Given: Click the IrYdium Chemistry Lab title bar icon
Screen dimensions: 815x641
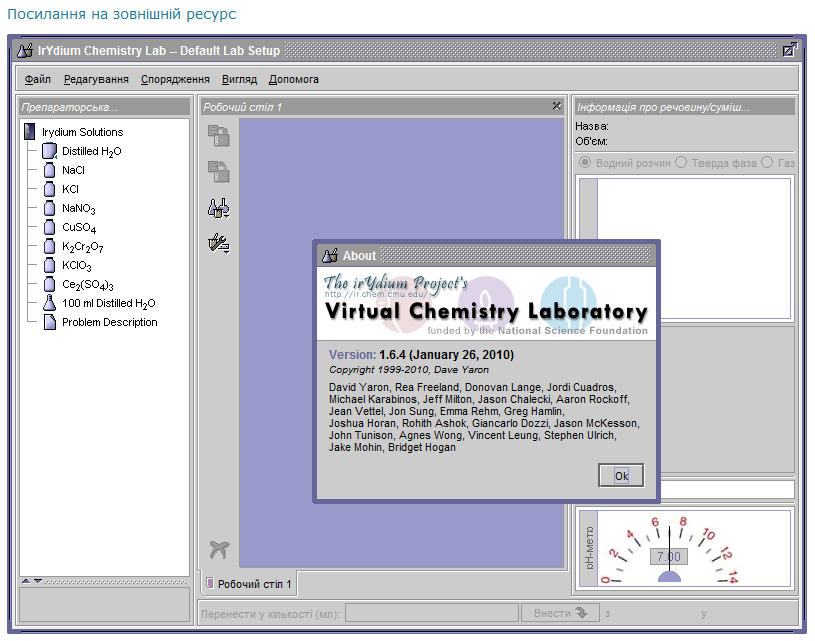Looking at the screenshot, I should [24, 50].
